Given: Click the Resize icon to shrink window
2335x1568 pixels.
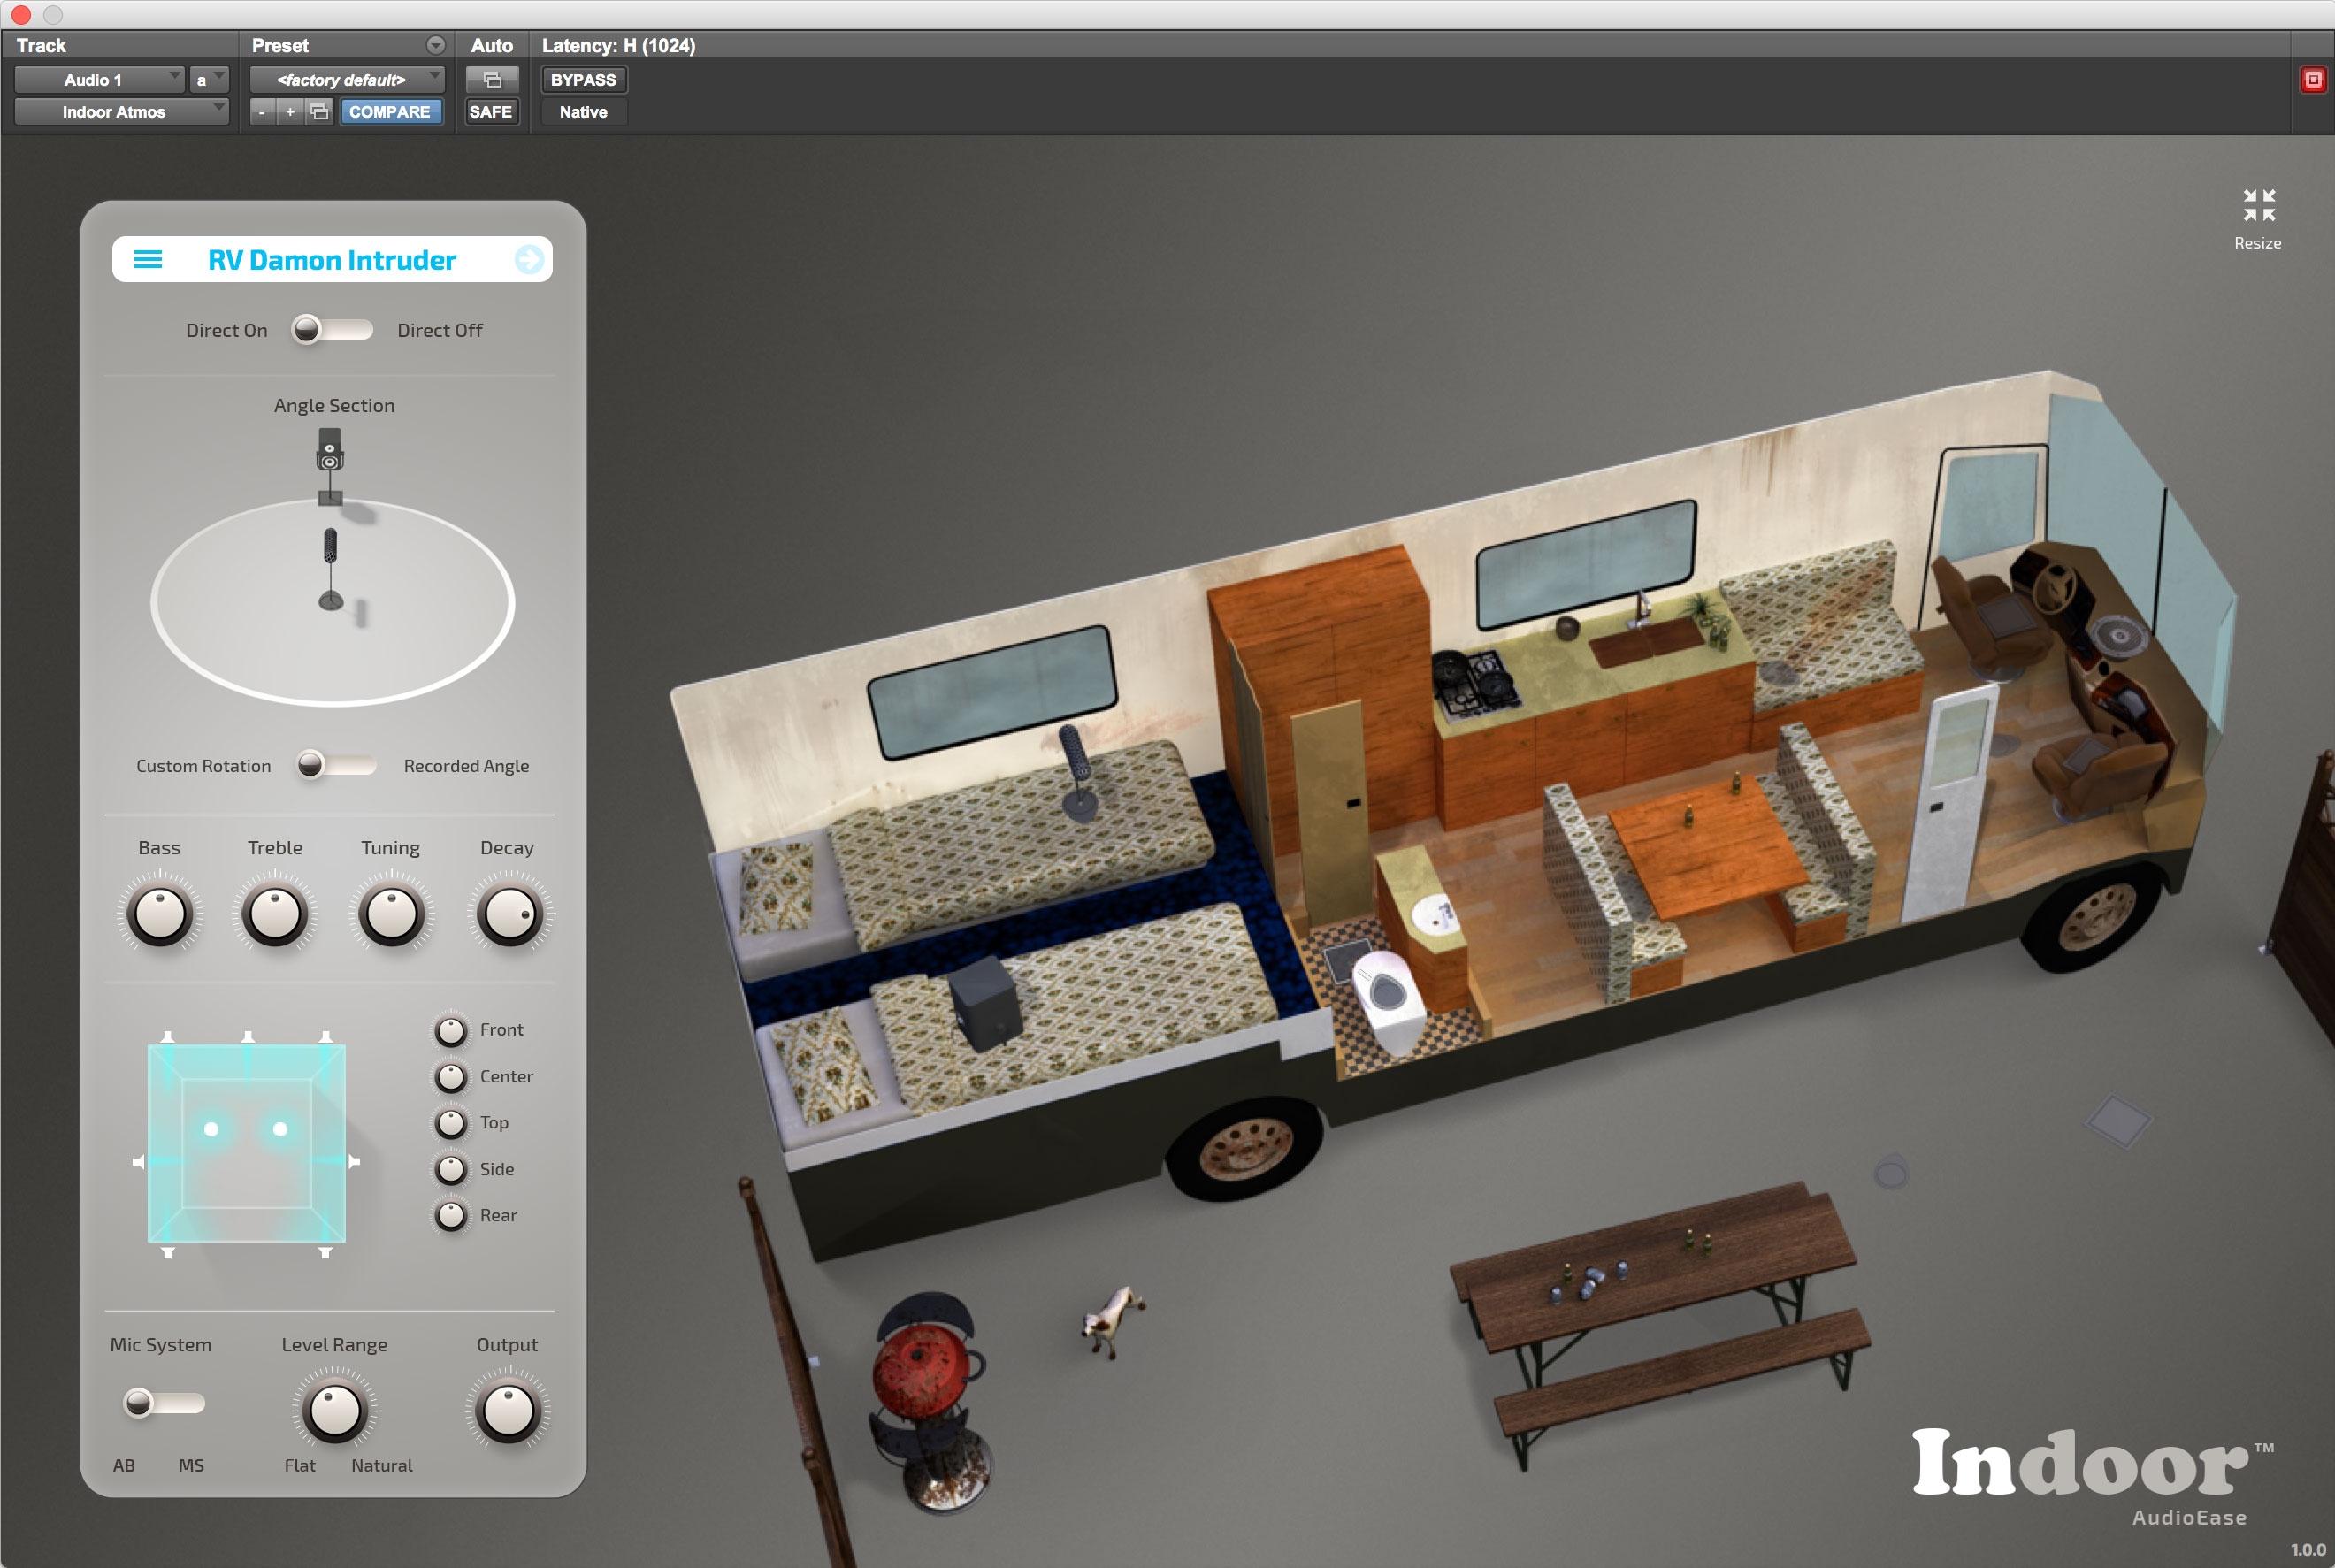Looking at the screenshot, I should pos(2257,207).
